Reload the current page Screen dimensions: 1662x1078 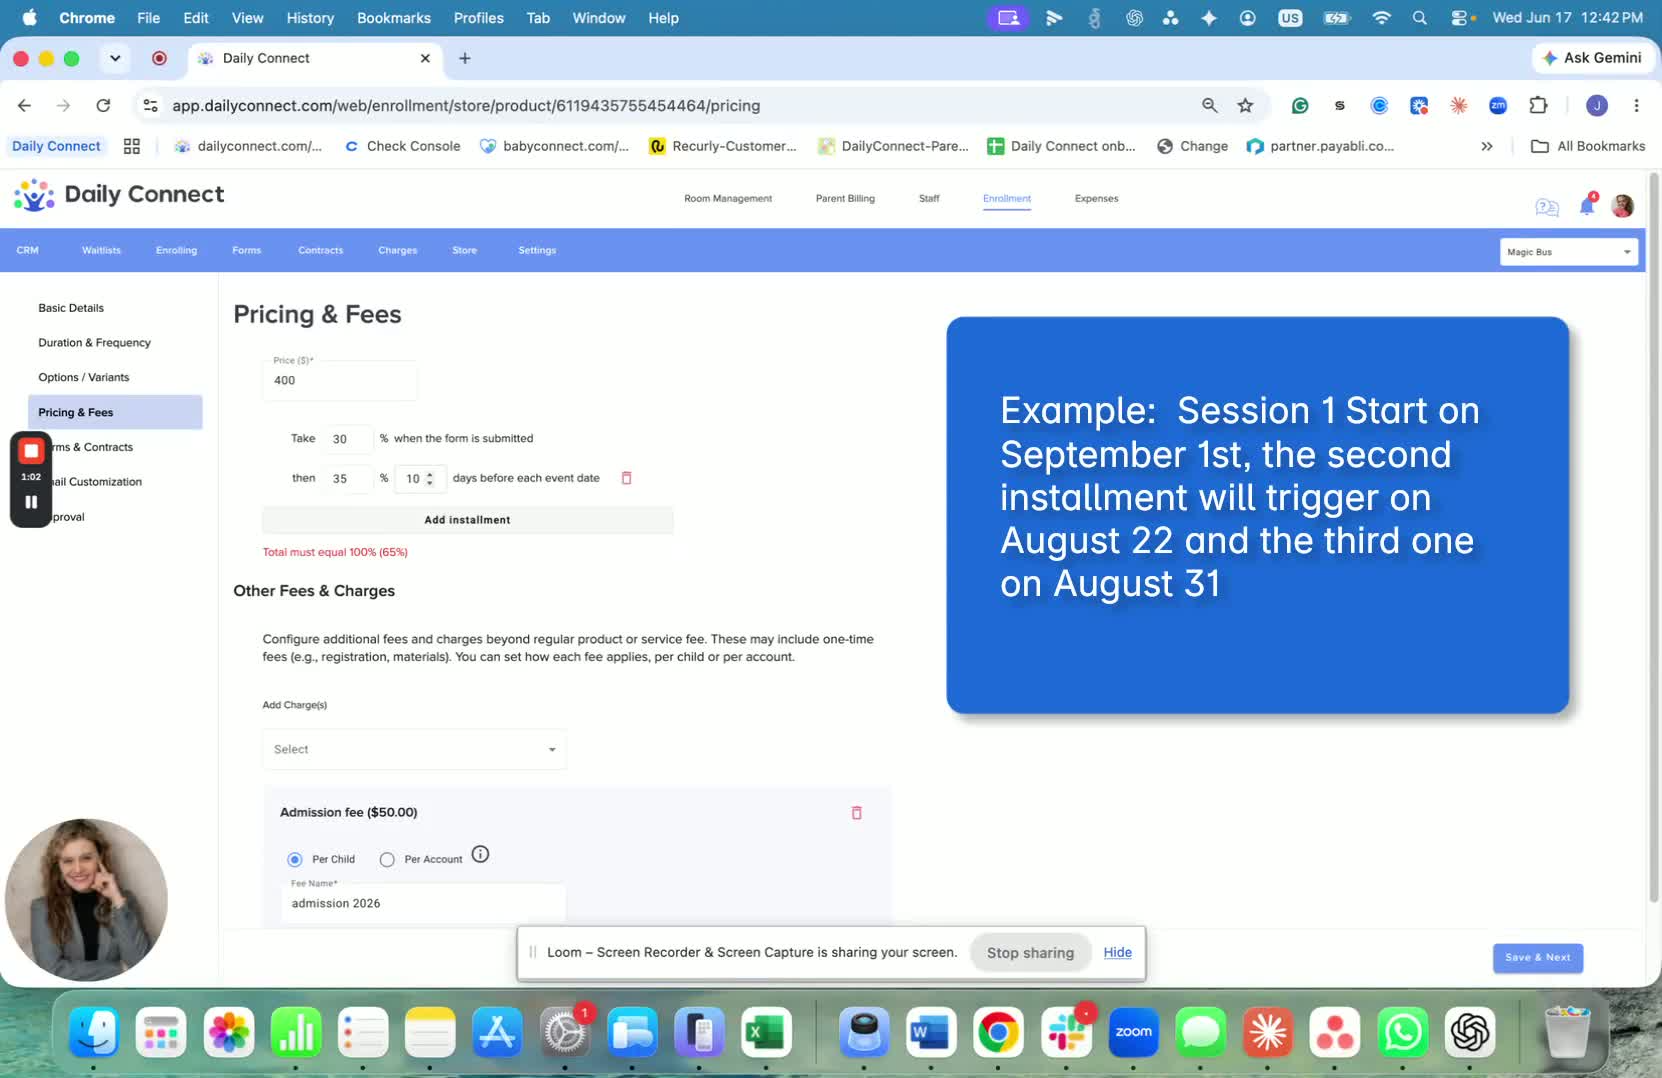coord(103,105)
